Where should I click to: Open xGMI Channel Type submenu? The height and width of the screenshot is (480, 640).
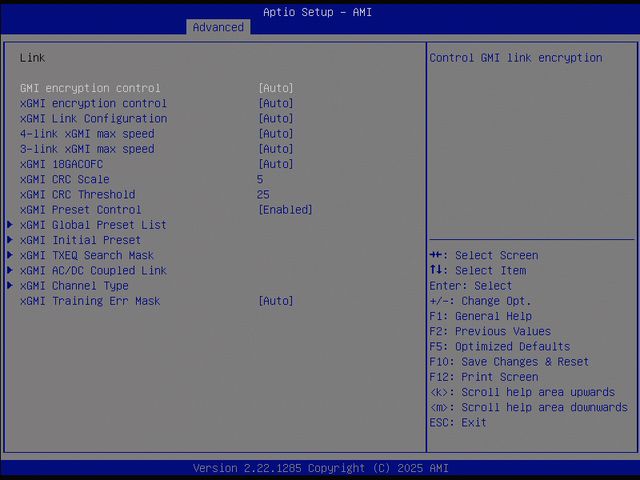[74, 286]
